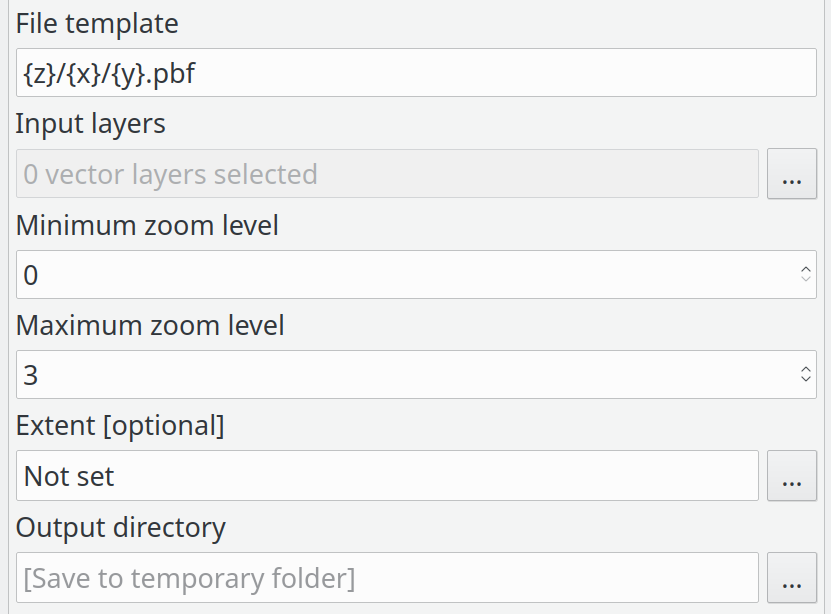Click the 'Output directory' label
The width and height of the screenshot is (831, 614).
(x=121, y=527)
